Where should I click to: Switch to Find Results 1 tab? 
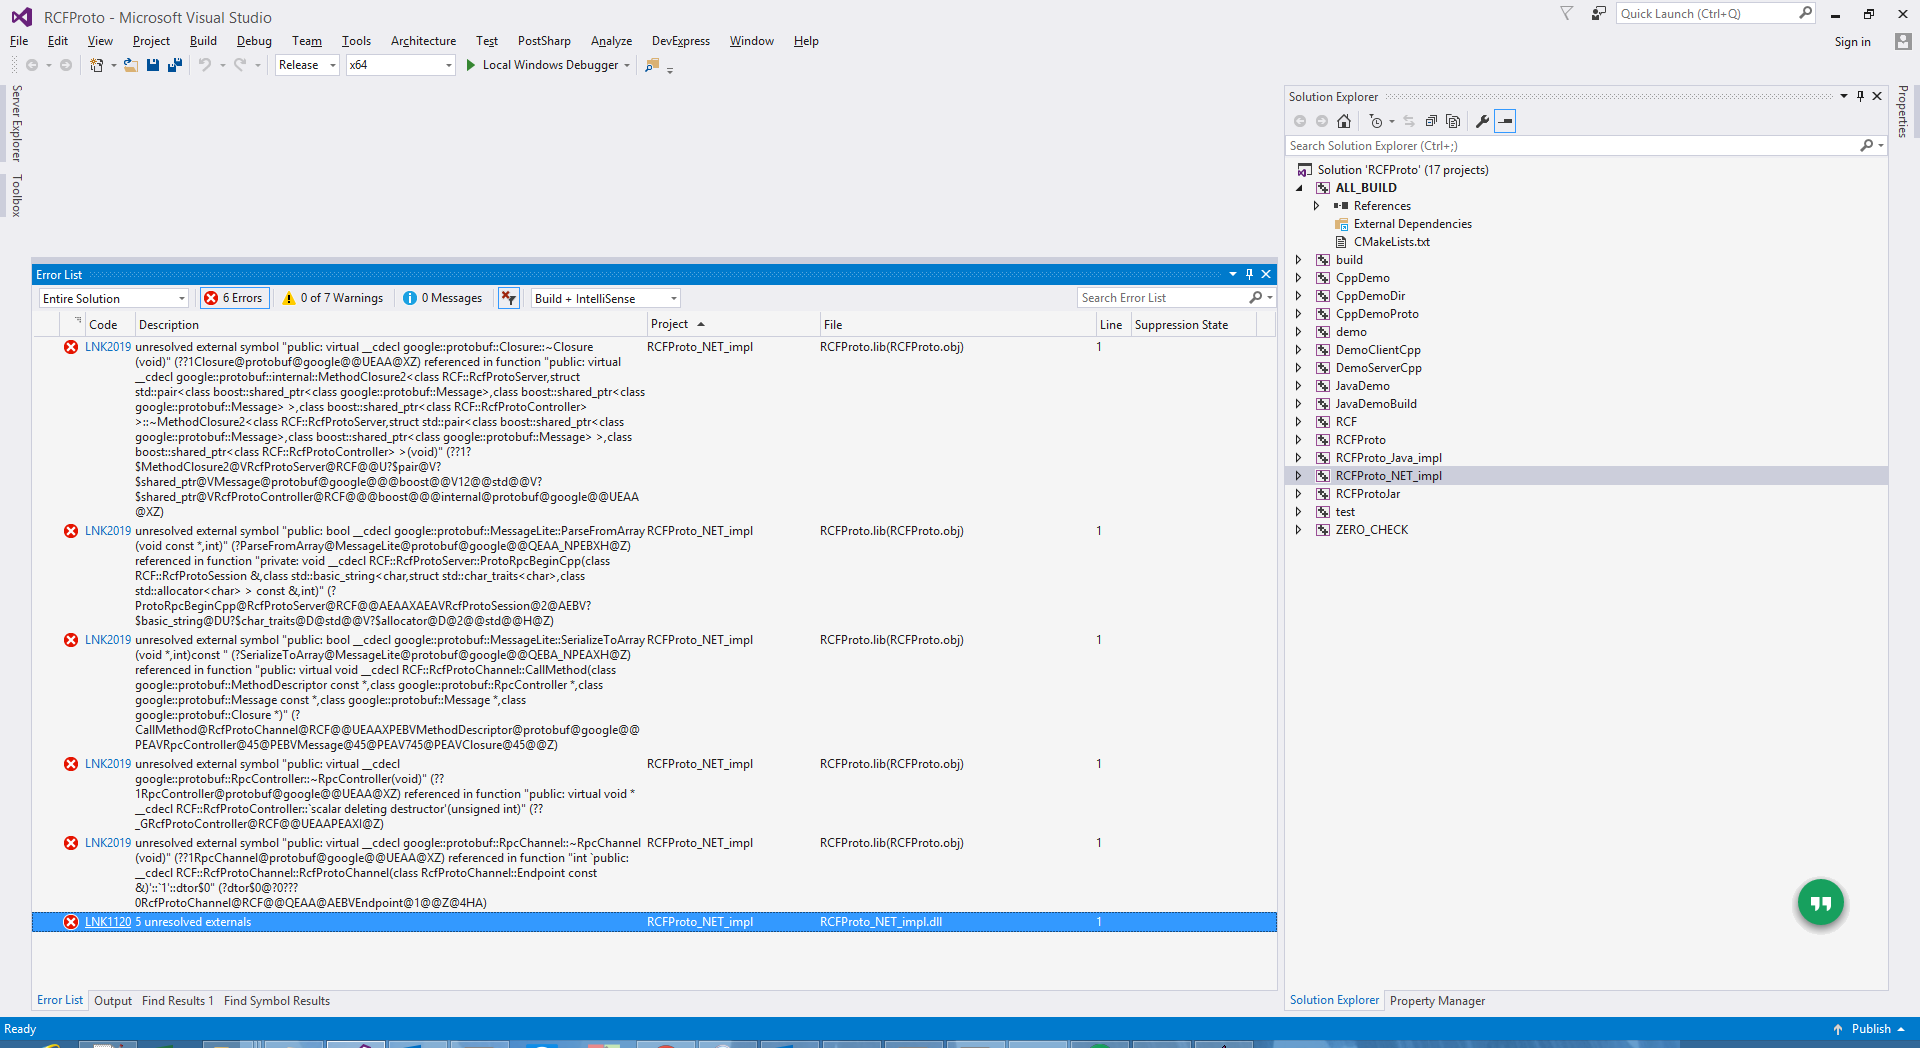click(178, 1001)
